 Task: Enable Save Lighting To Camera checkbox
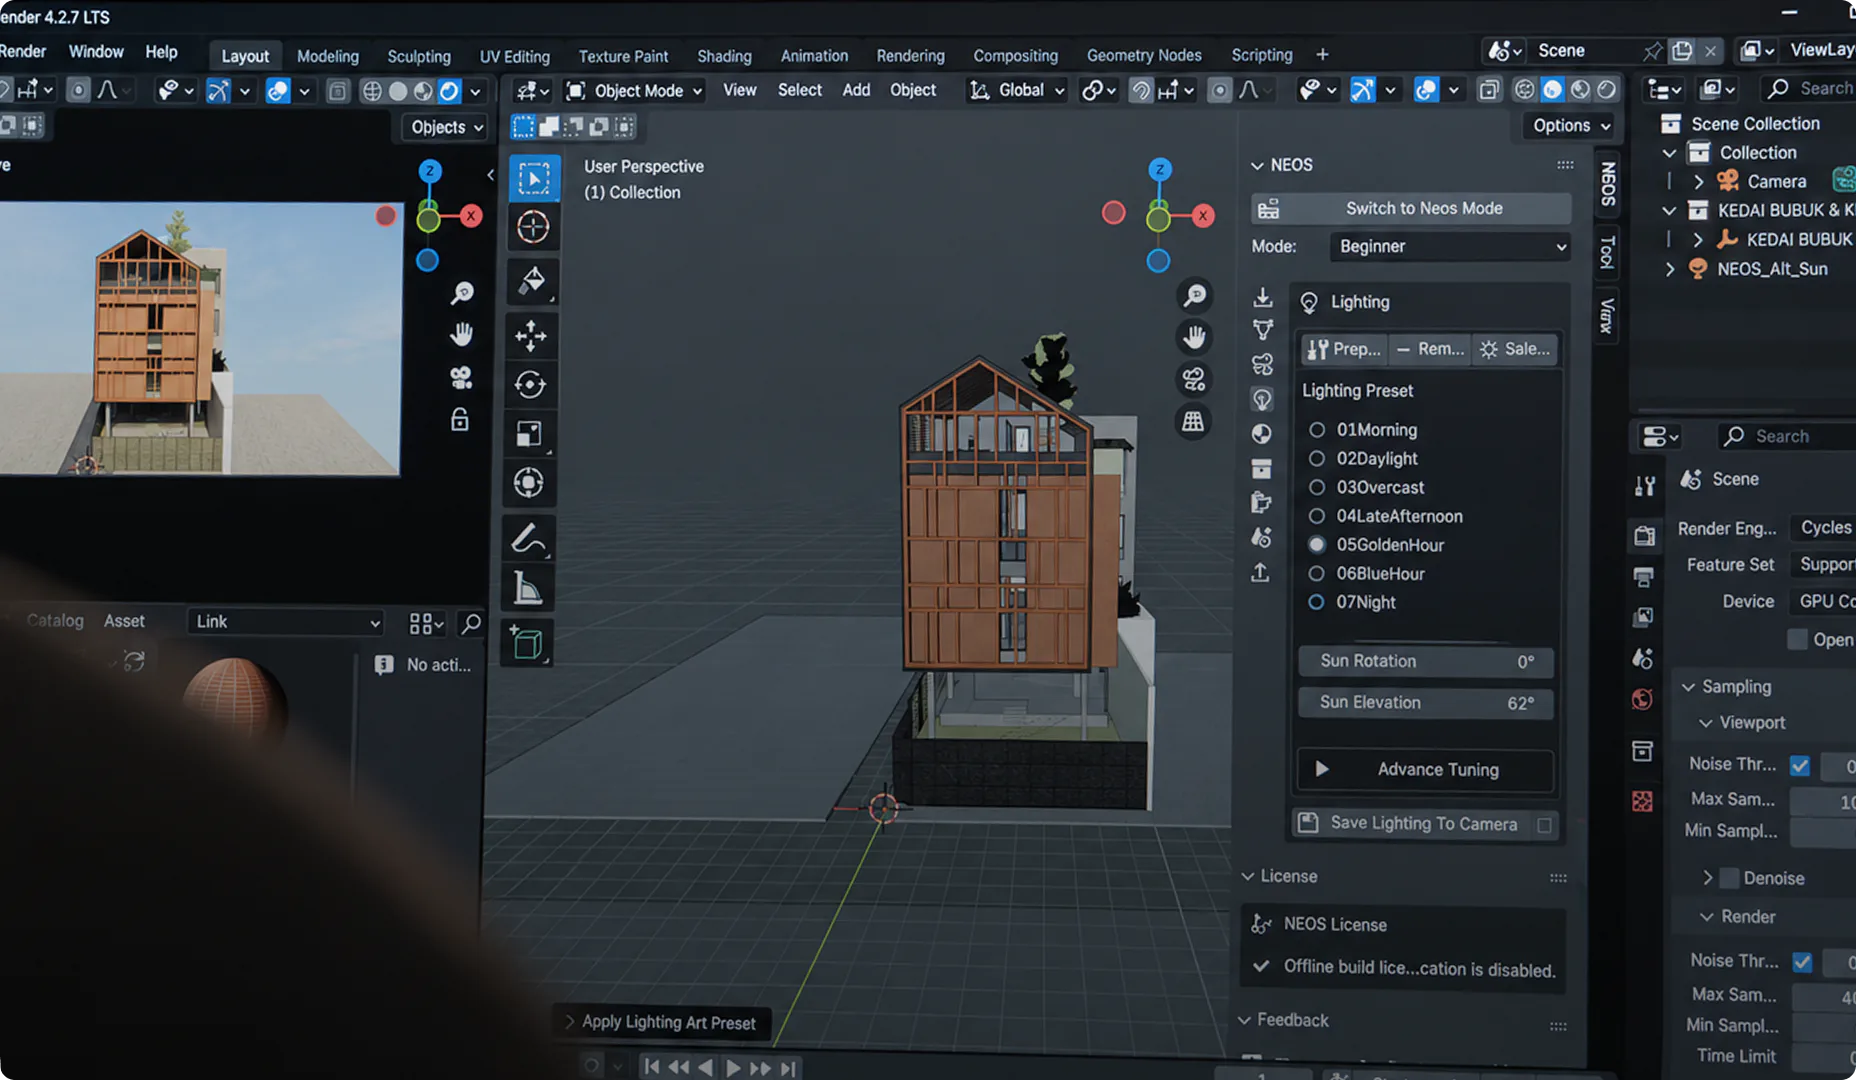[1545, 824]
